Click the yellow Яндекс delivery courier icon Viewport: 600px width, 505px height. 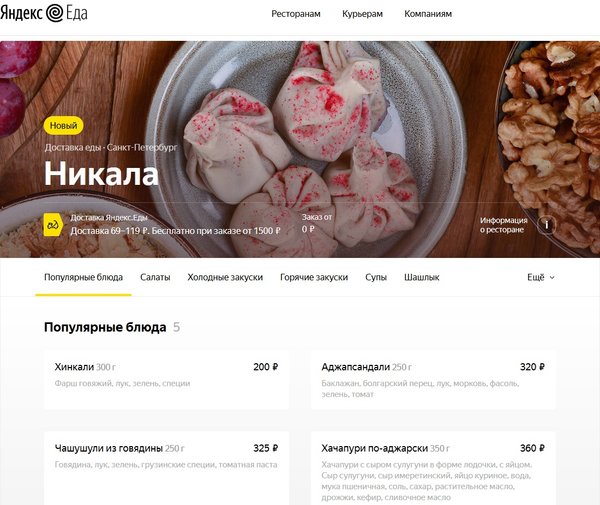(x=53, y=225)
